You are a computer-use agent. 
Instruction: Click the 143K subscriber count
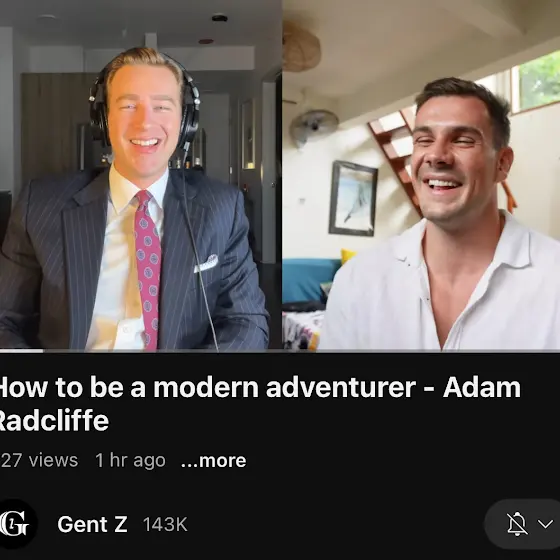165,524
